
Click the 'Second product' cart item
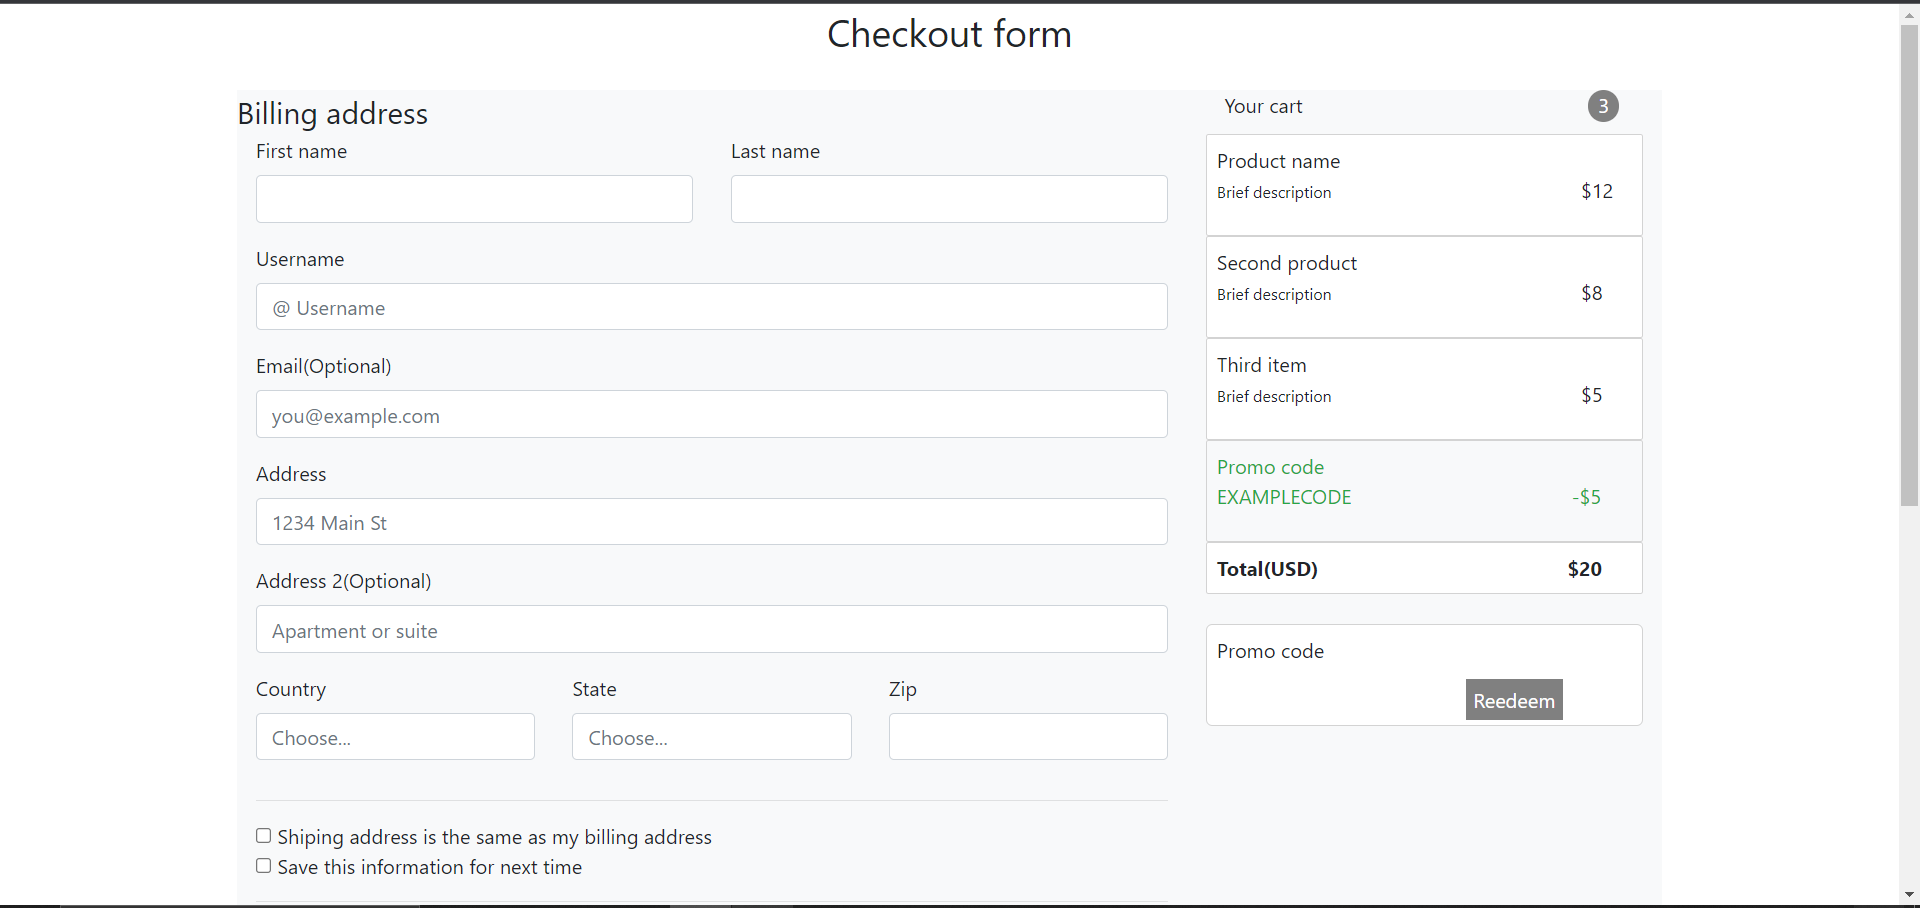click(x=1424, y=287)
